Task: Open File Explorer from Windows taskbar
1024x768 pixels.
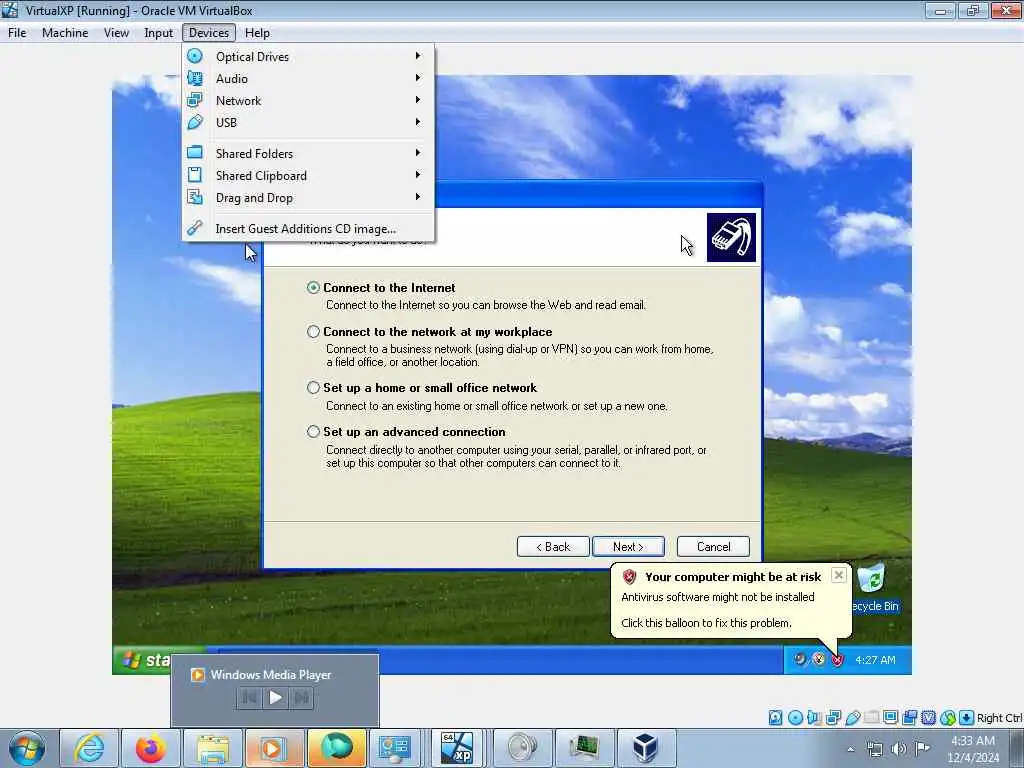Action: click(x=213, y=748)
